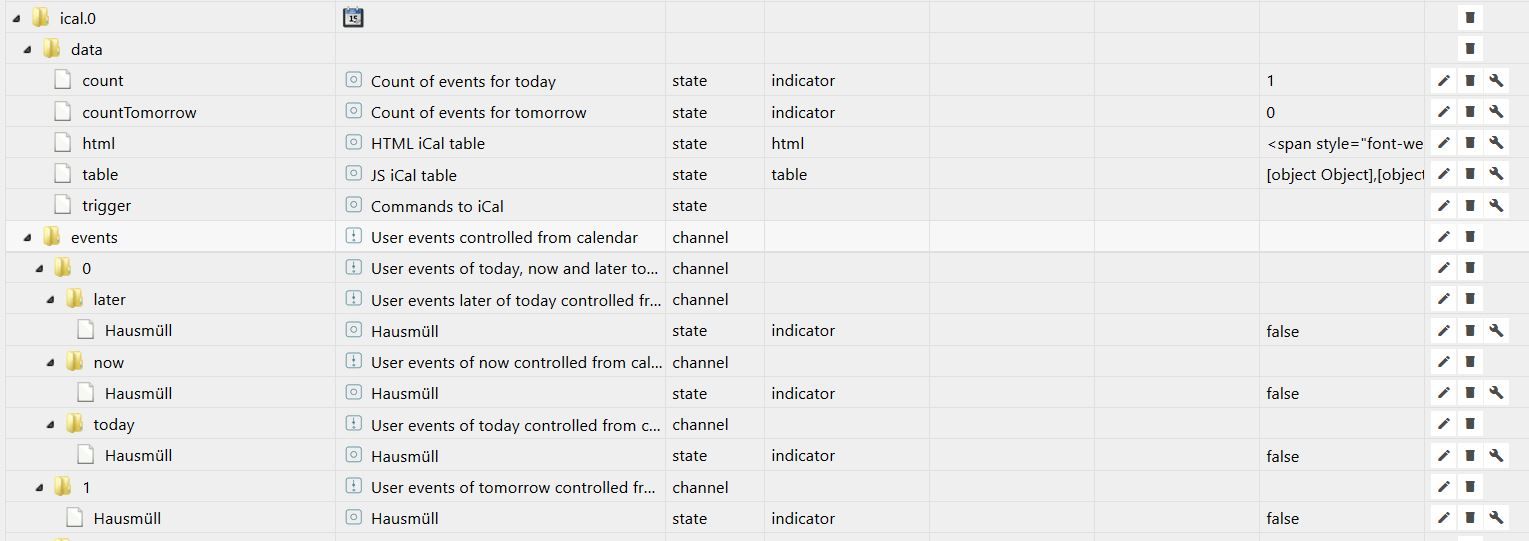The width and height of the screenshot is (1529, 541).
Task: Select the countTomorrow tree item
Action: pyautogui.click(x=138, y=112)
